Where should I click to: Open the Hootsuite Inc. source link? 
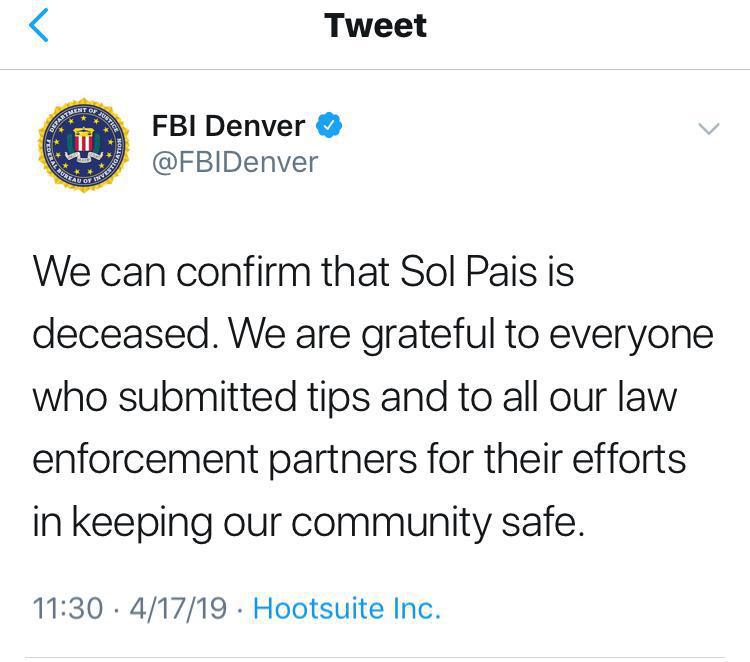click(347, 608)
